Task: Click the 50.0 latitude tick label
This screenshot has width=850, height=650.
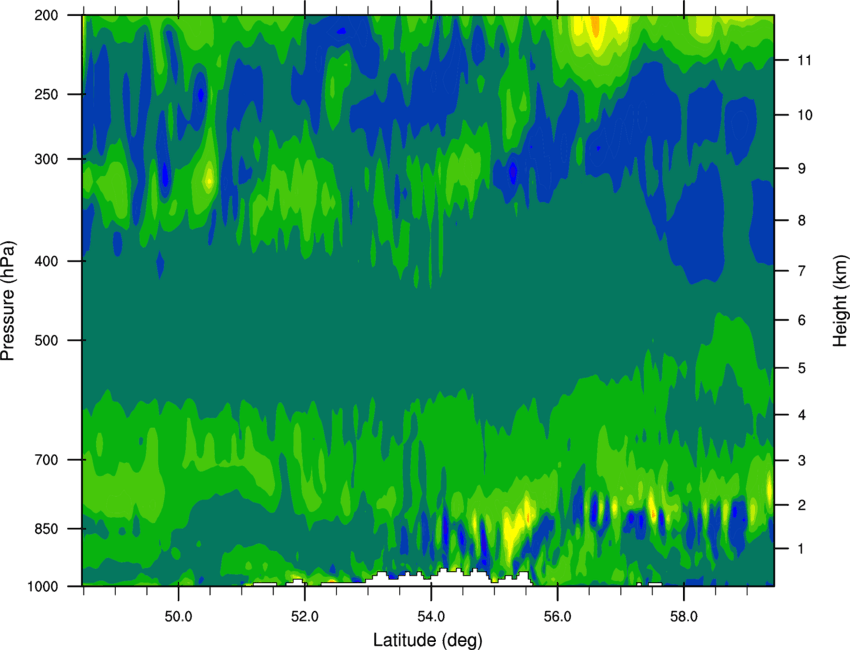Action: tap(178, 617)
